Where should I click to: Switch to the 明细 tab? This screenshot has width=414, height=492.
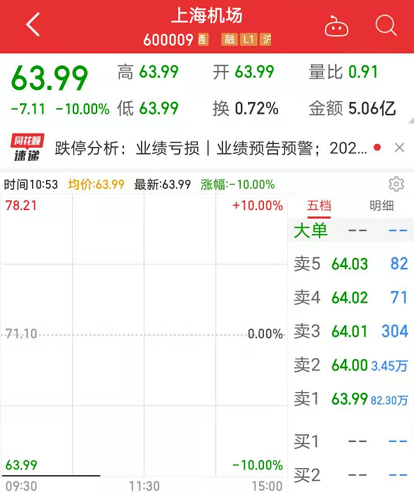point(382,206)
